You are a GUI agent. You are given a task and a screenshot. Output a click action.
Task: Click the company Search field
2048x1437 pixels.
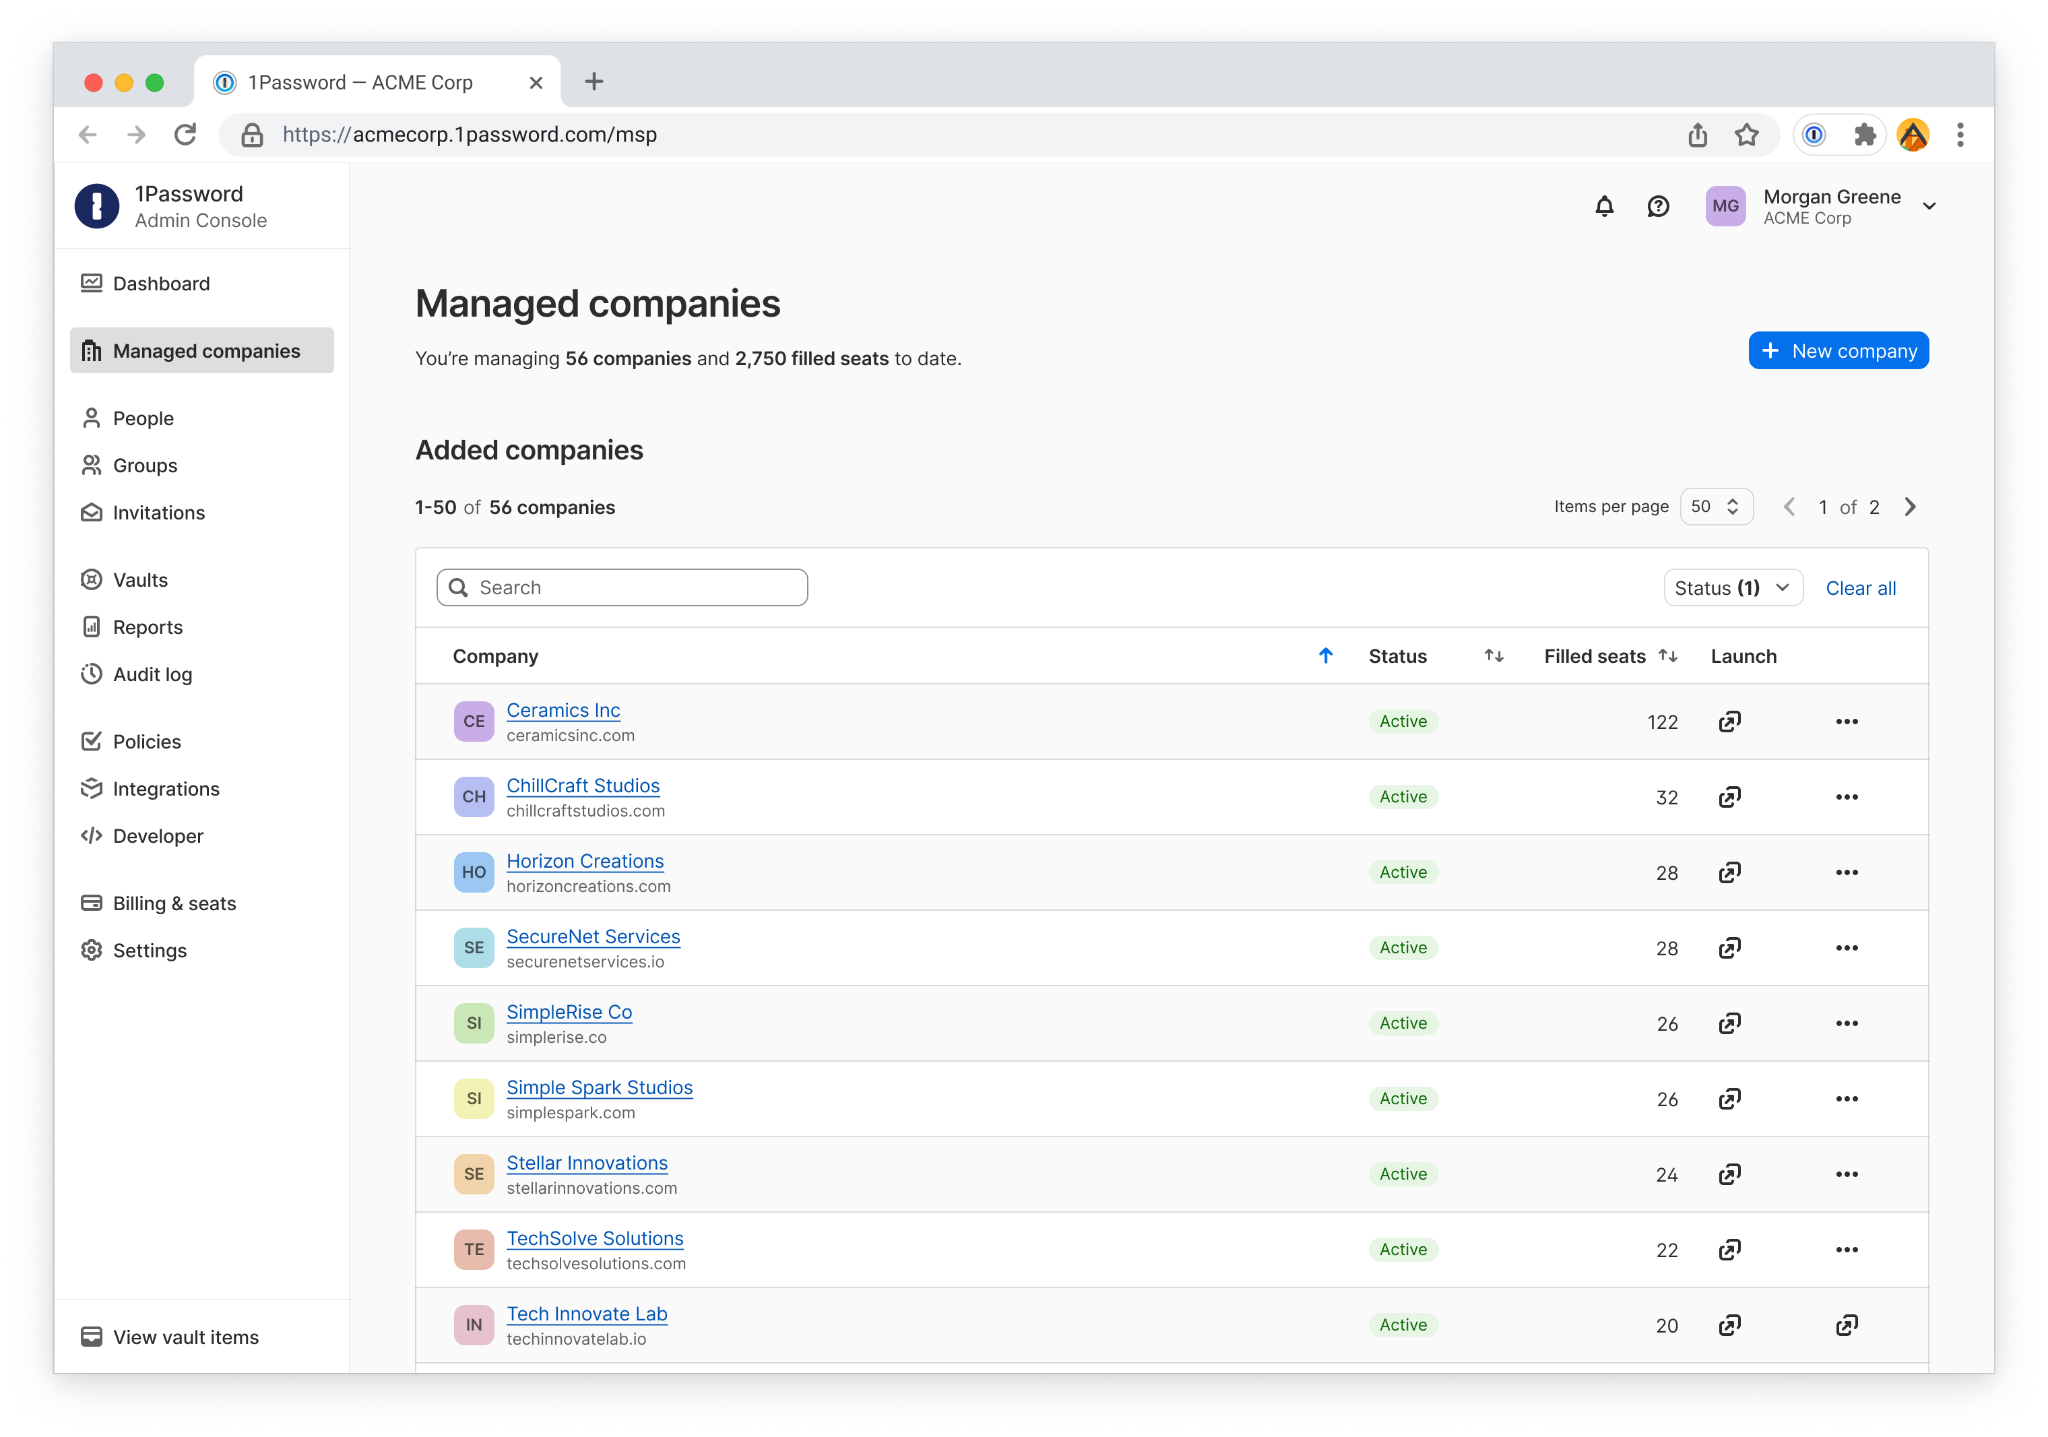pos(622,588)
